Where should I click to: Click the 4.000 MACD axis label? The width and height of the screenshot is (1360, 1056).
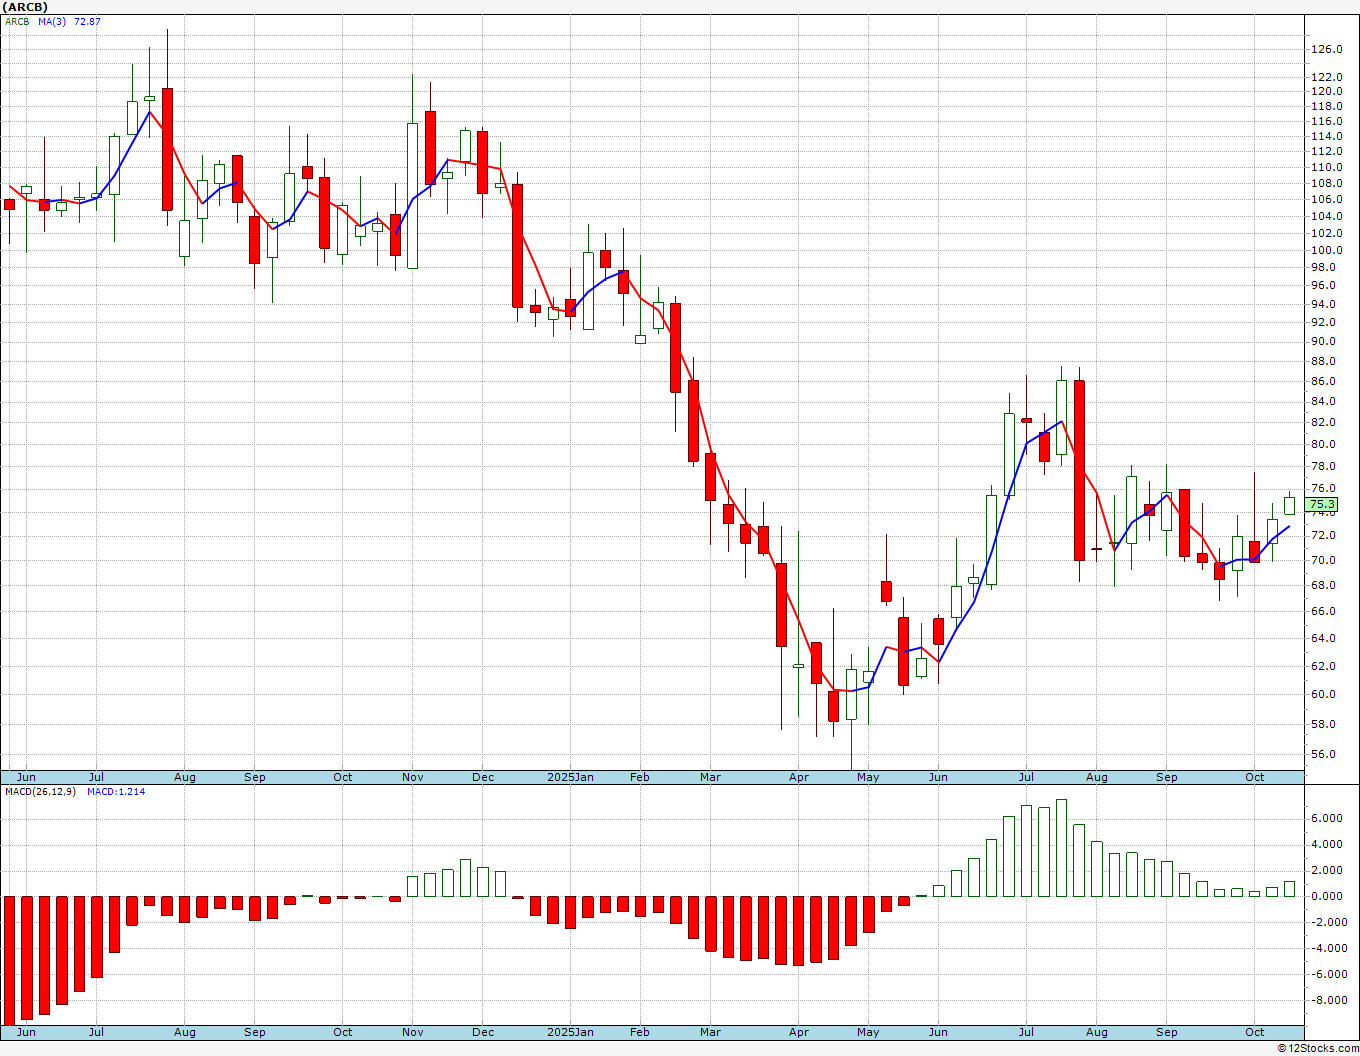1326,844
